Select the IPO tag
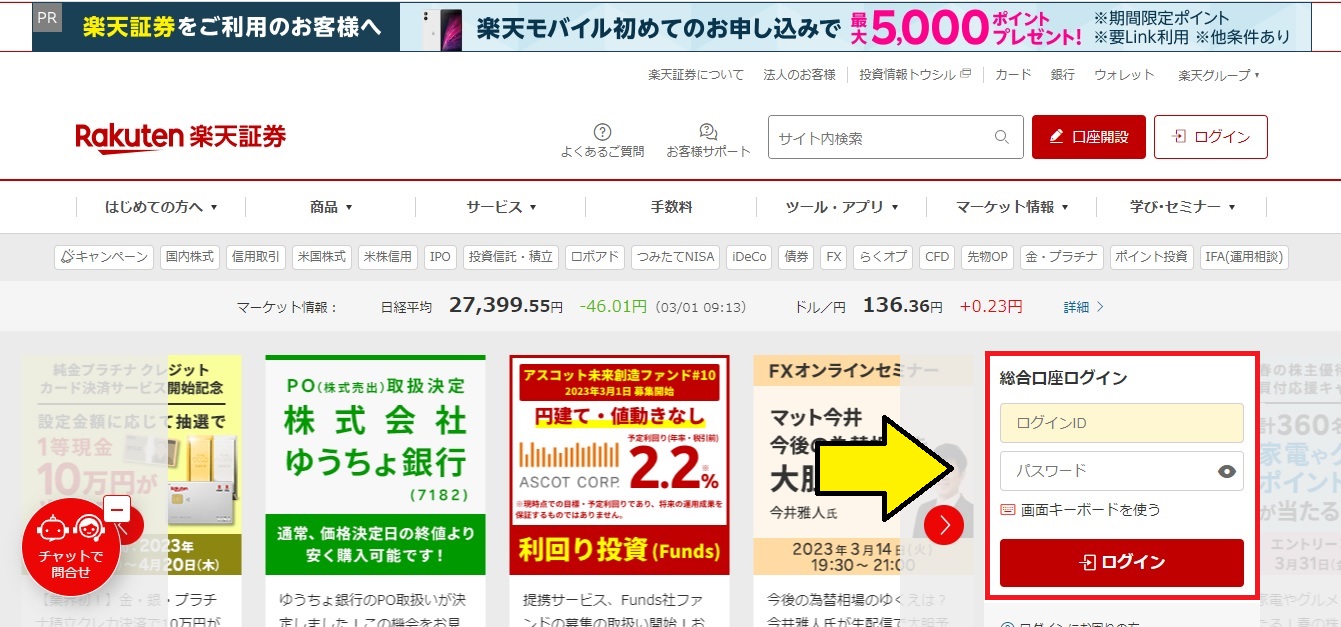 point(440,257)
